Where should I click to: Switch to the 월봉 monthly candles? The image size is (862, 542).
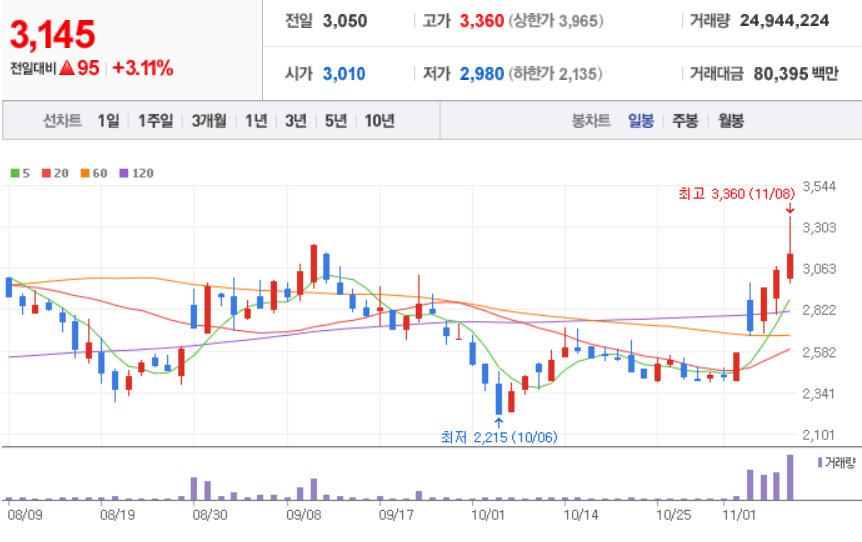(731, 120)
